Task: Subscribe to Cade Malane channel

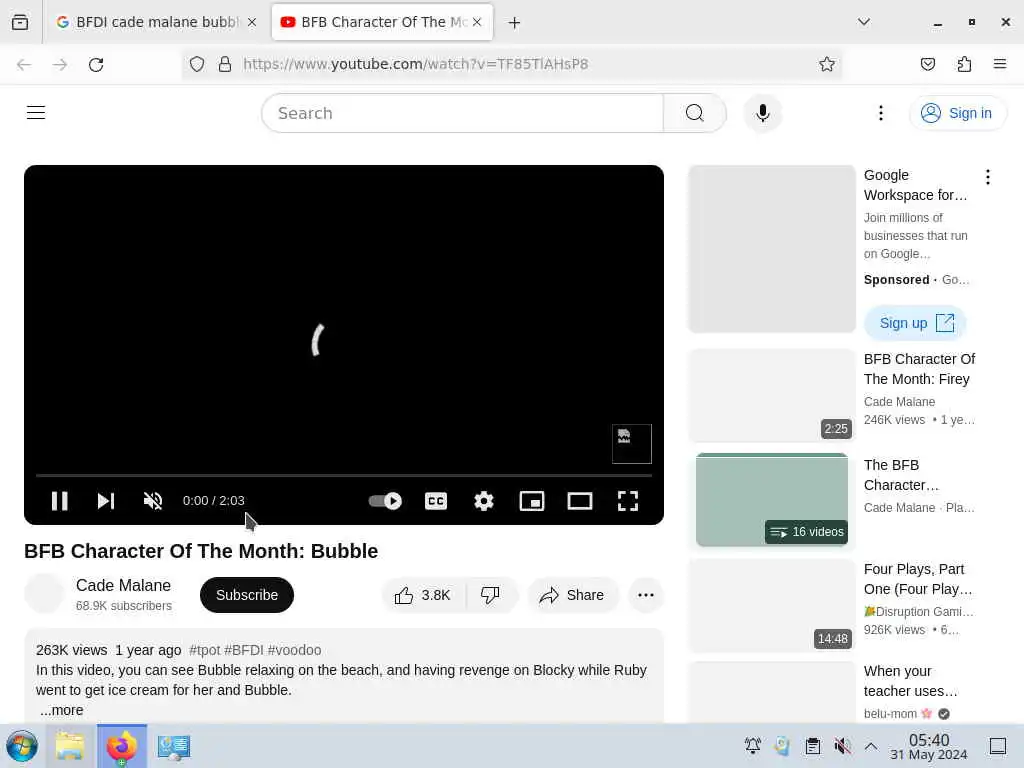Action: click(247, 595)
